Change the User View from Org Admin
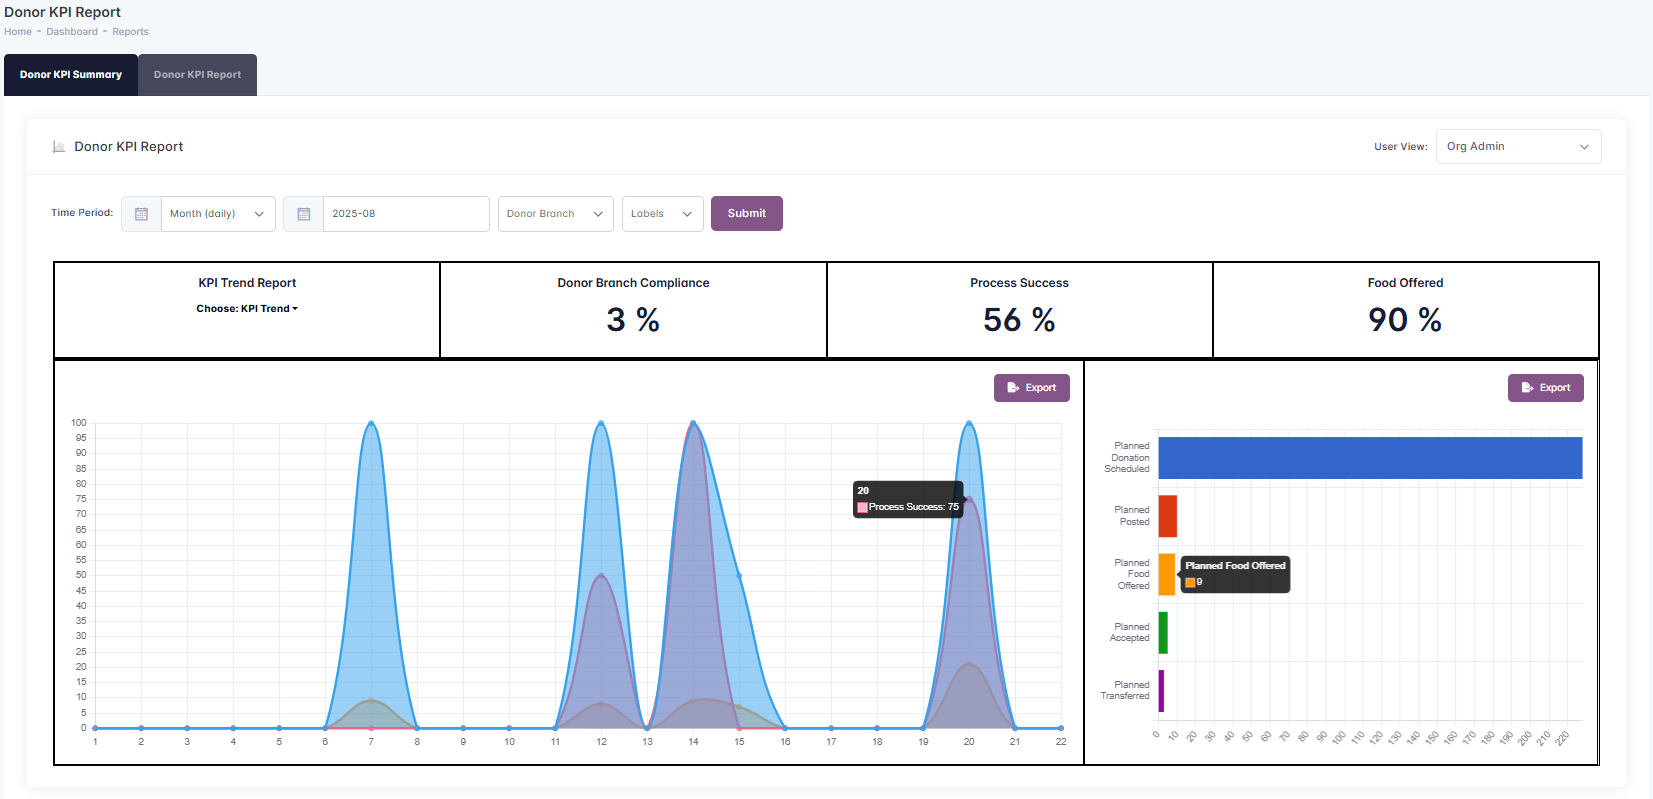The height and width of the screenshot is (799, 1653). point(1517,147)
